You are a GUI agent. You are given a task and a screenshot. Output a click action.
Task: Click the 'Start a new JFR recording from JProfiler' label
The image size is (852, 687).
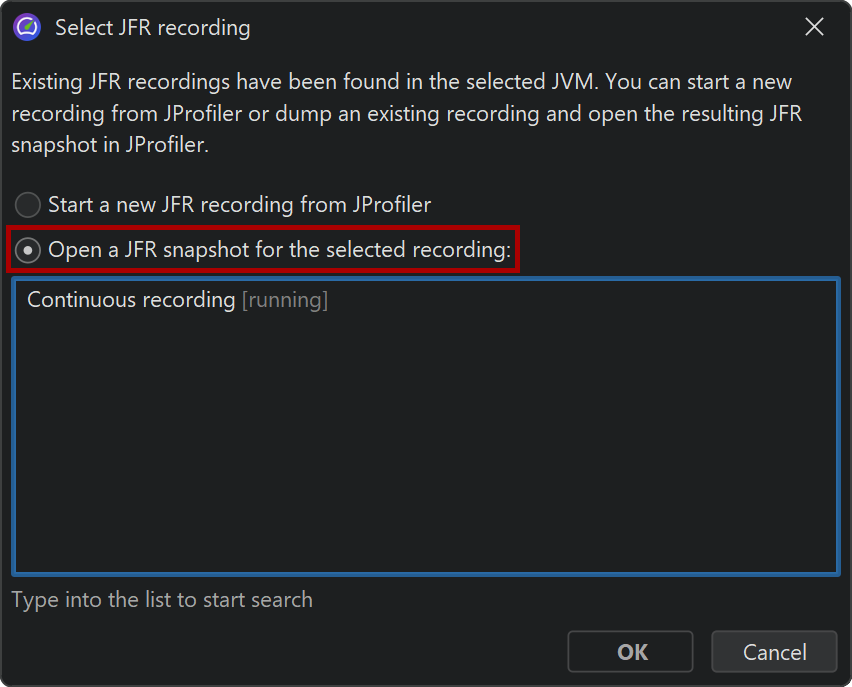point(239,205)
